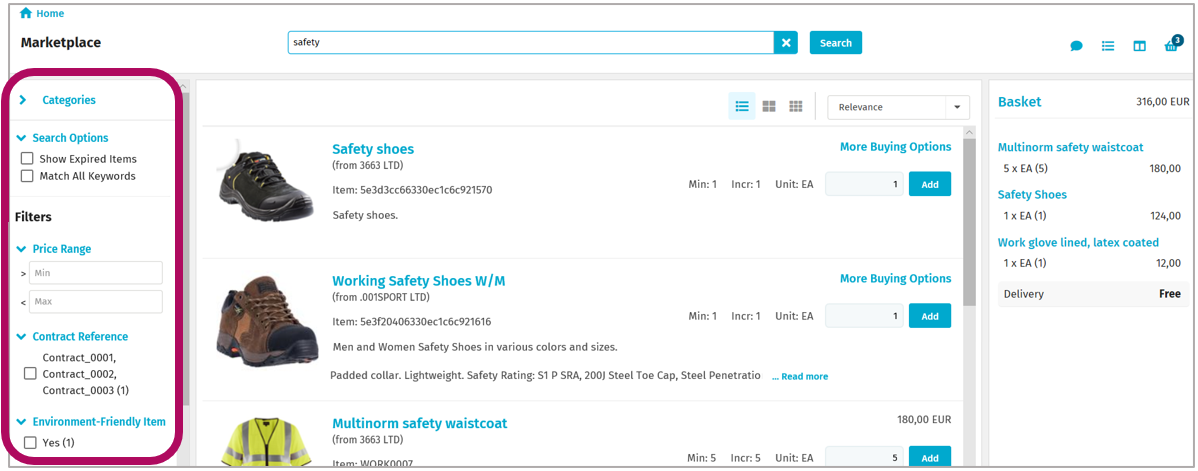Add Multinorm safety waistcoat to basket
The image size is (1198, 471).
[x=930, y=457]
